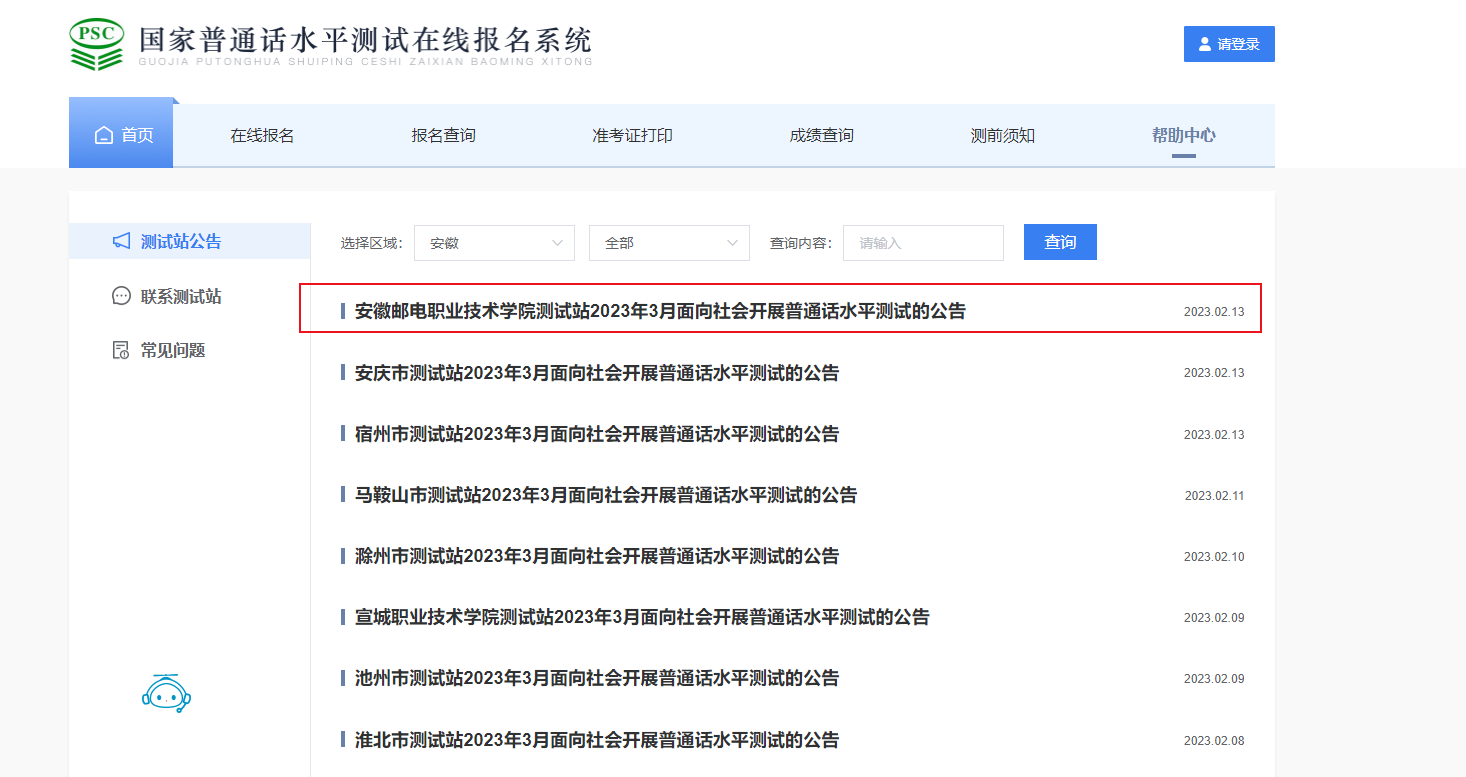1466x777 pixels.
Task: Expand the 安徽 region dropdown
Action: pyautogui.click(x=494, y=243)
